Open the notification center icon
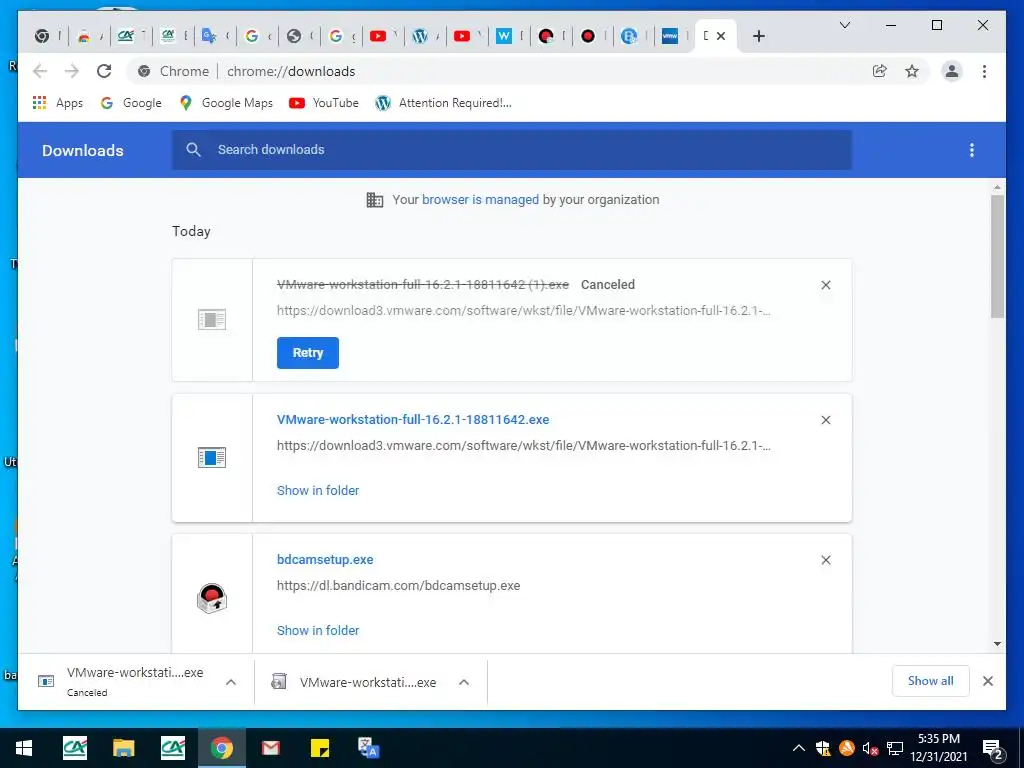Screen dimensions: 1024x768 [x=993, y=749]
